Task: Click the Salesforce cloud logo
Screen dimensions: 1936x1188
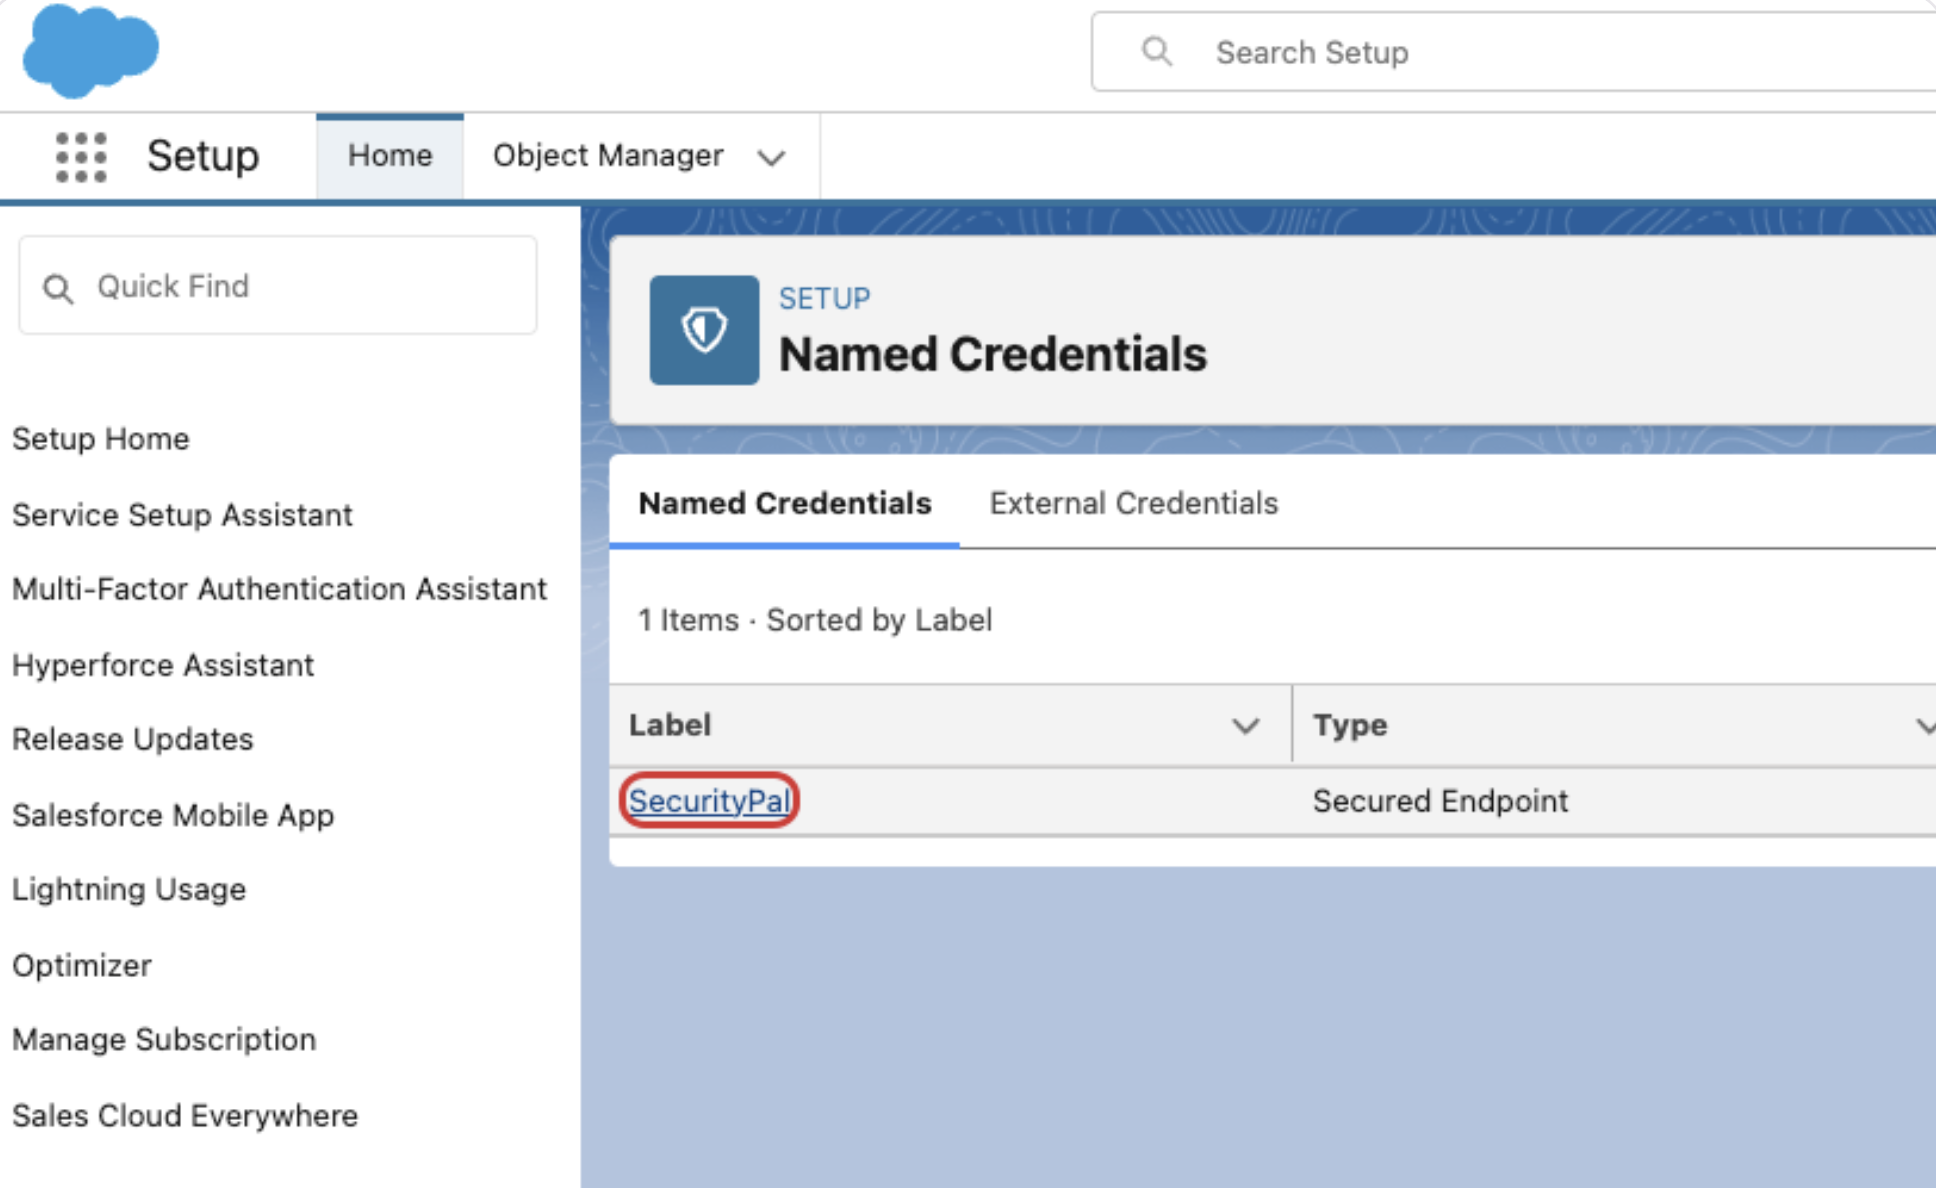Action: [90, 51]
